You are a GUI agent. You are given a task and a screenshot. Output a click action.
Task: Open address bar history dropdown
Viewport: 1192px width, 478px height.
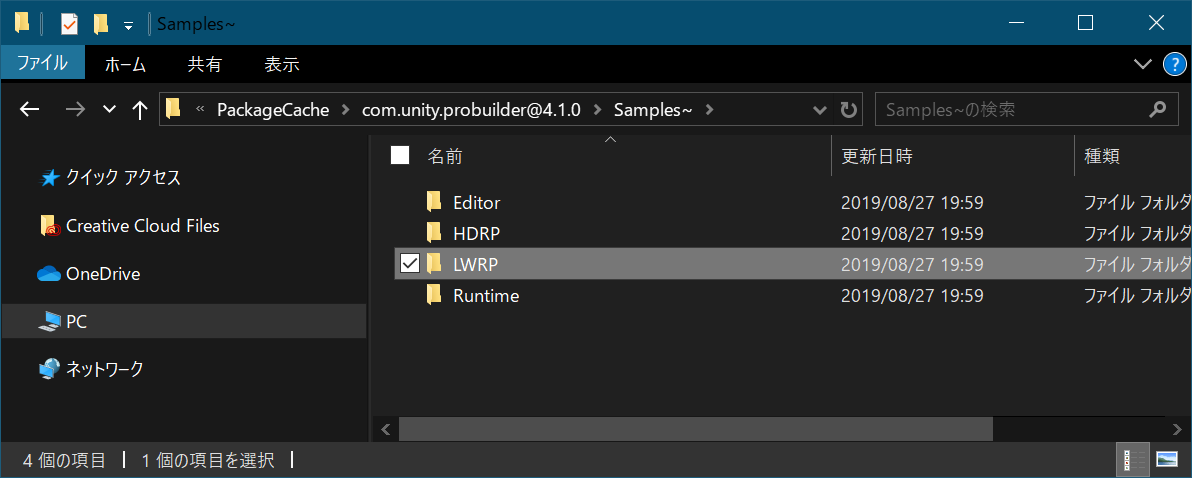point(820,110)
